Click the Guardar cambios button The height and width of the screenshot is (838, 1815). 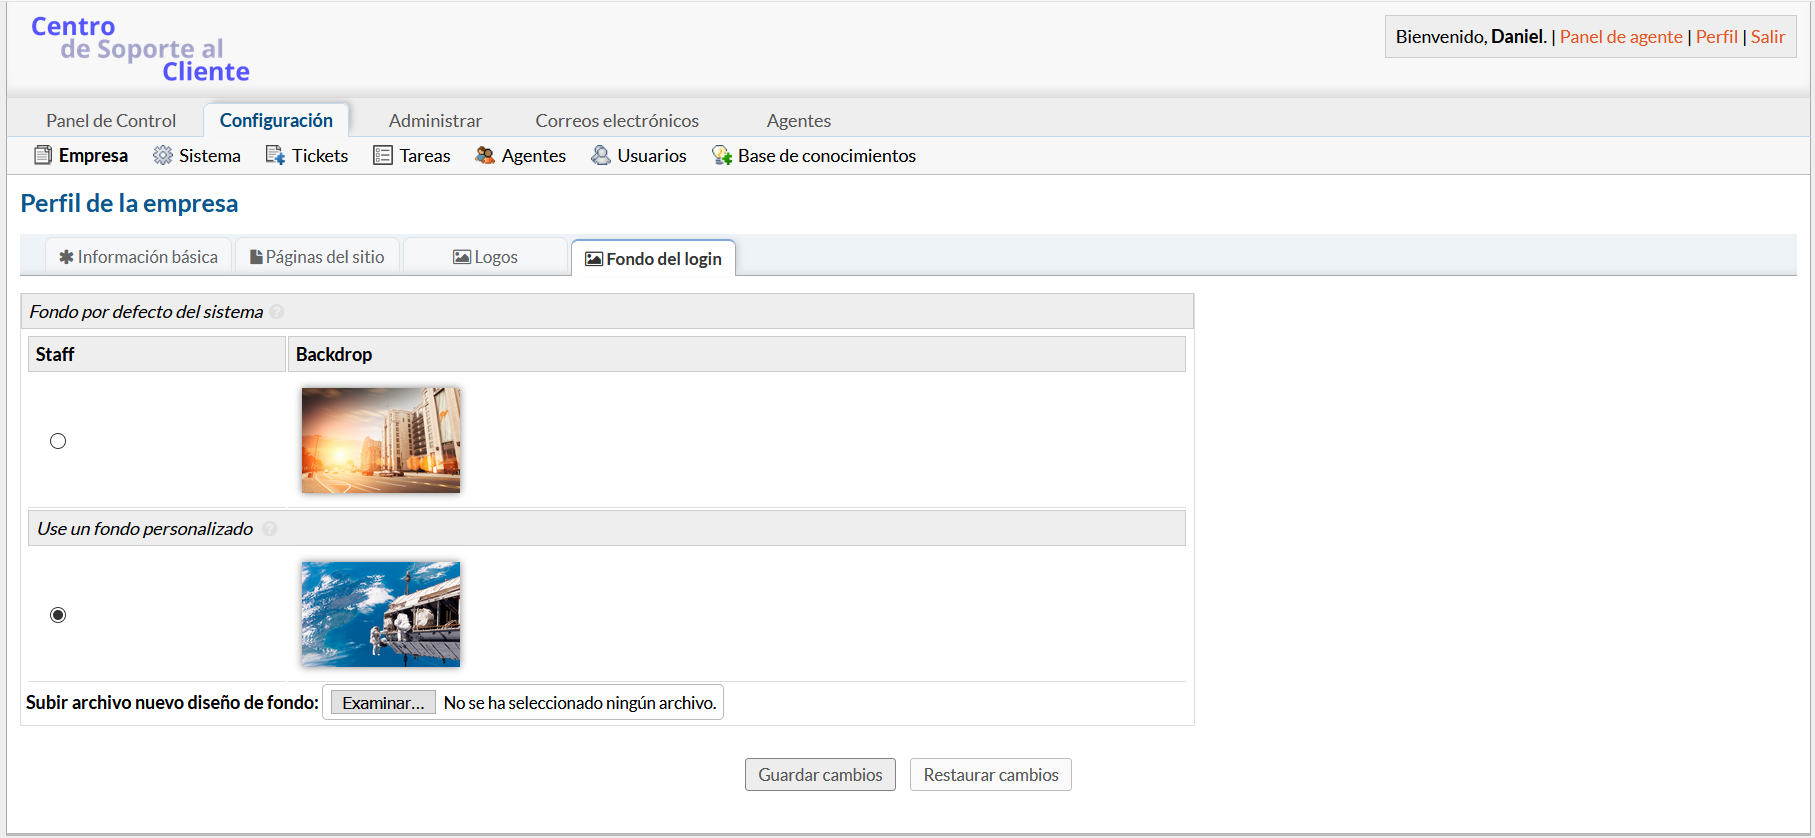tap(820, 775)
